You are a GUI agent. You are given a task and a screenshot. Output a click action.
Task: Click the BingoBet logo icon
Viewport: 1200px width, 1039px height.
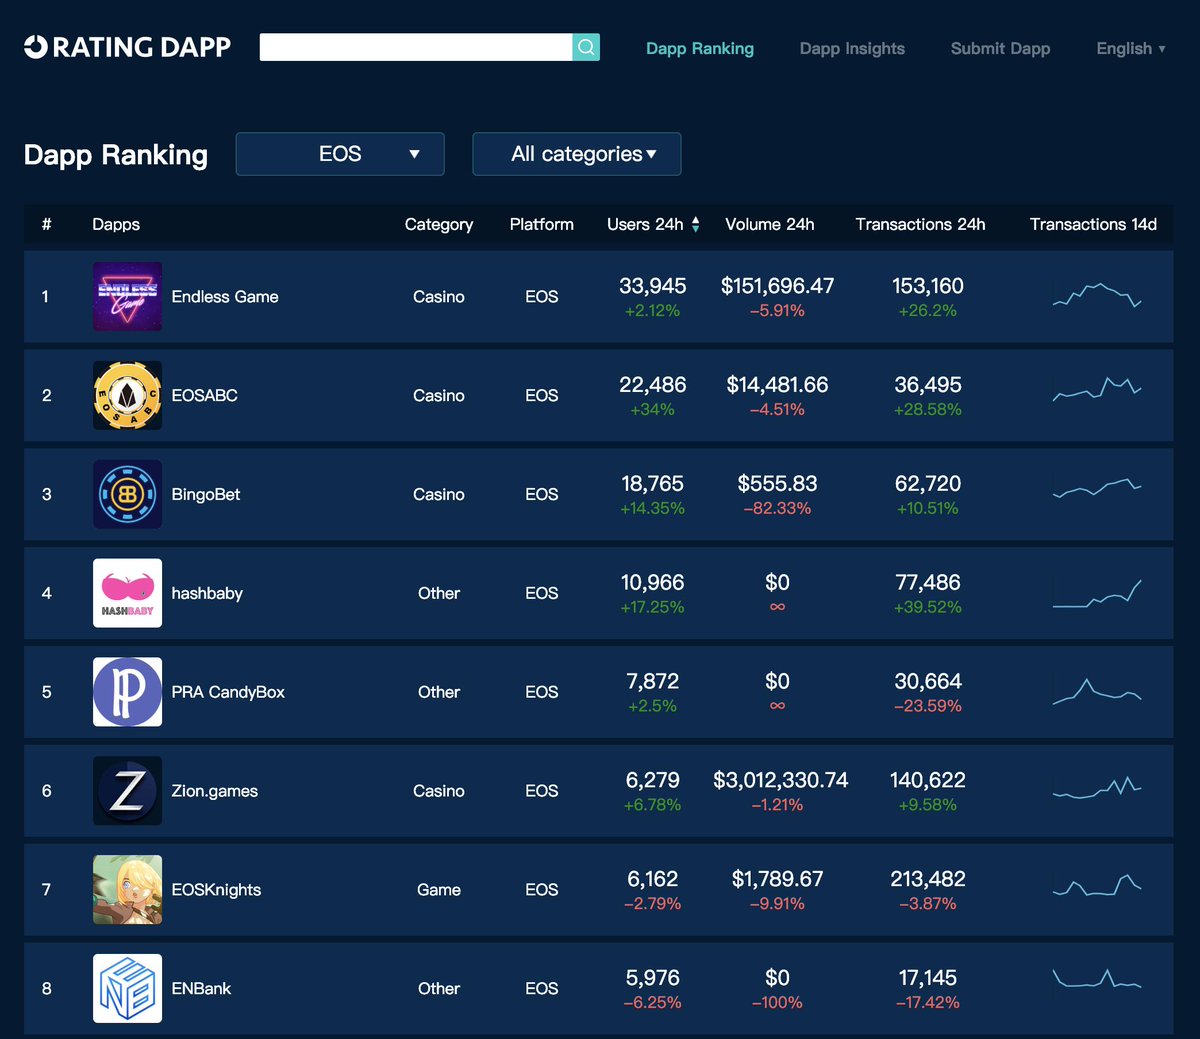tap(127, 494)
